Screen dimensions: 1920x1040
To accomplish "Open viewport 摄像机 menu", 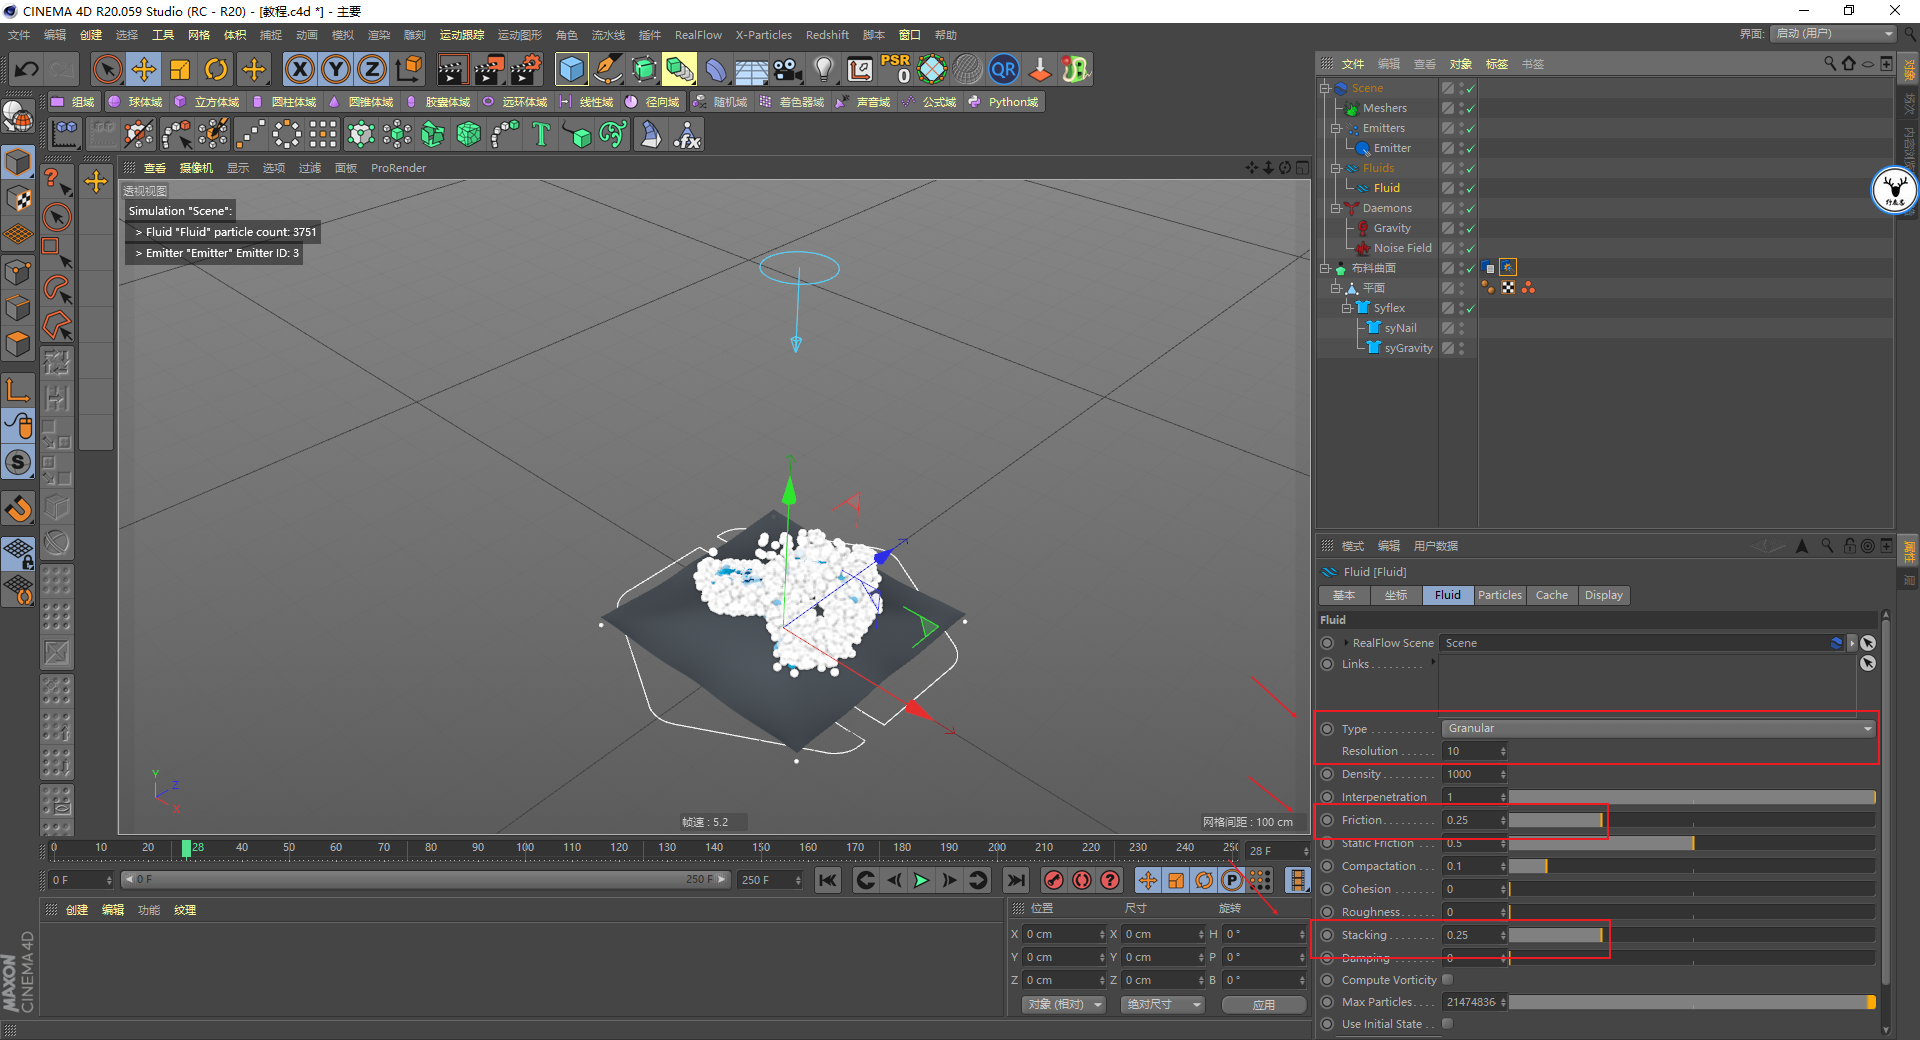I will [x=196, y=168].
